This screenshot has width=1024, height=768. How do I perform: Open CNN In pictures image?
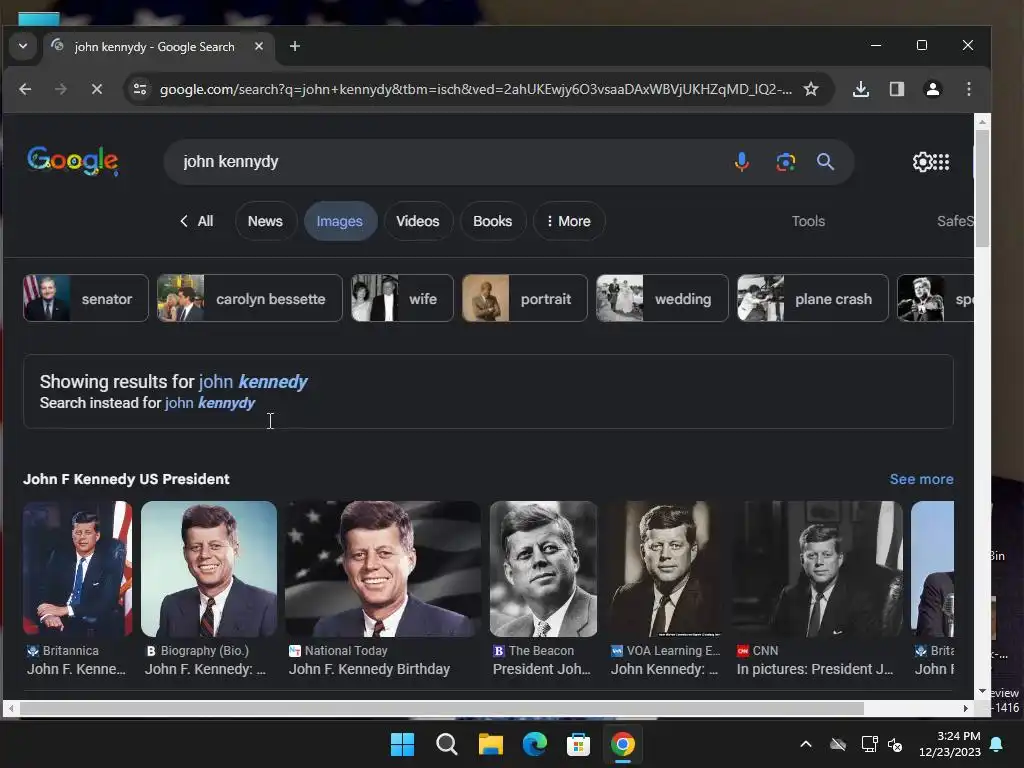(x=818, y=569)
